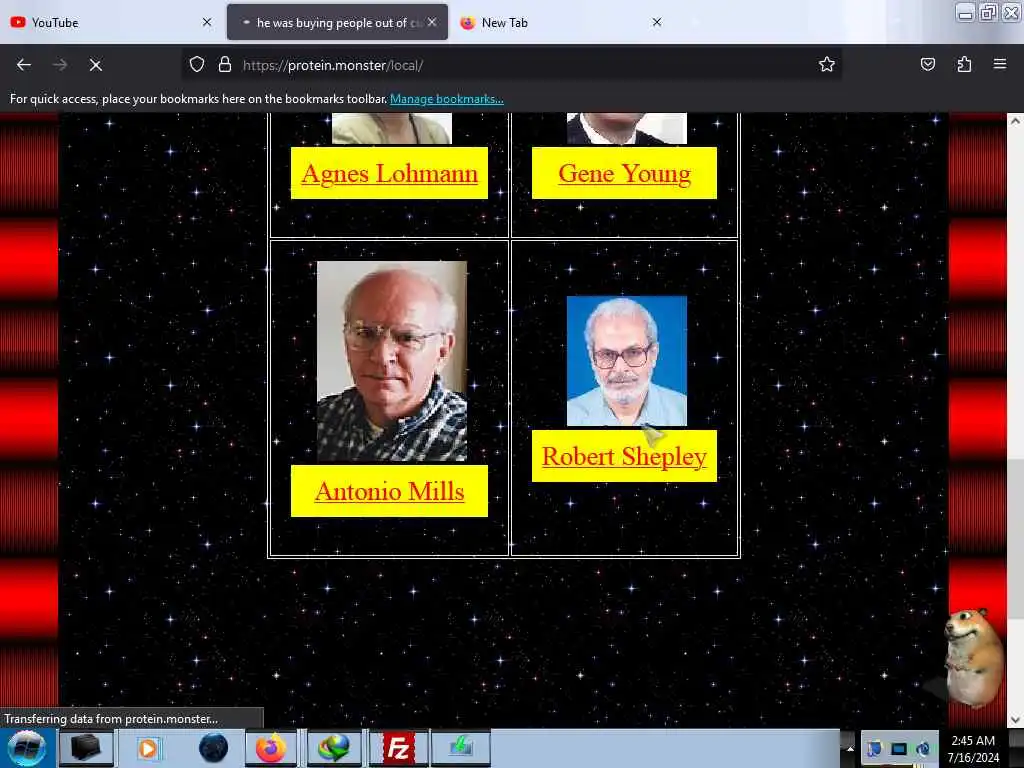Click the hamster figure at page corner
Image resolution: width=1024 pixels, height=768 pixels.
click(x=973, y=656)
